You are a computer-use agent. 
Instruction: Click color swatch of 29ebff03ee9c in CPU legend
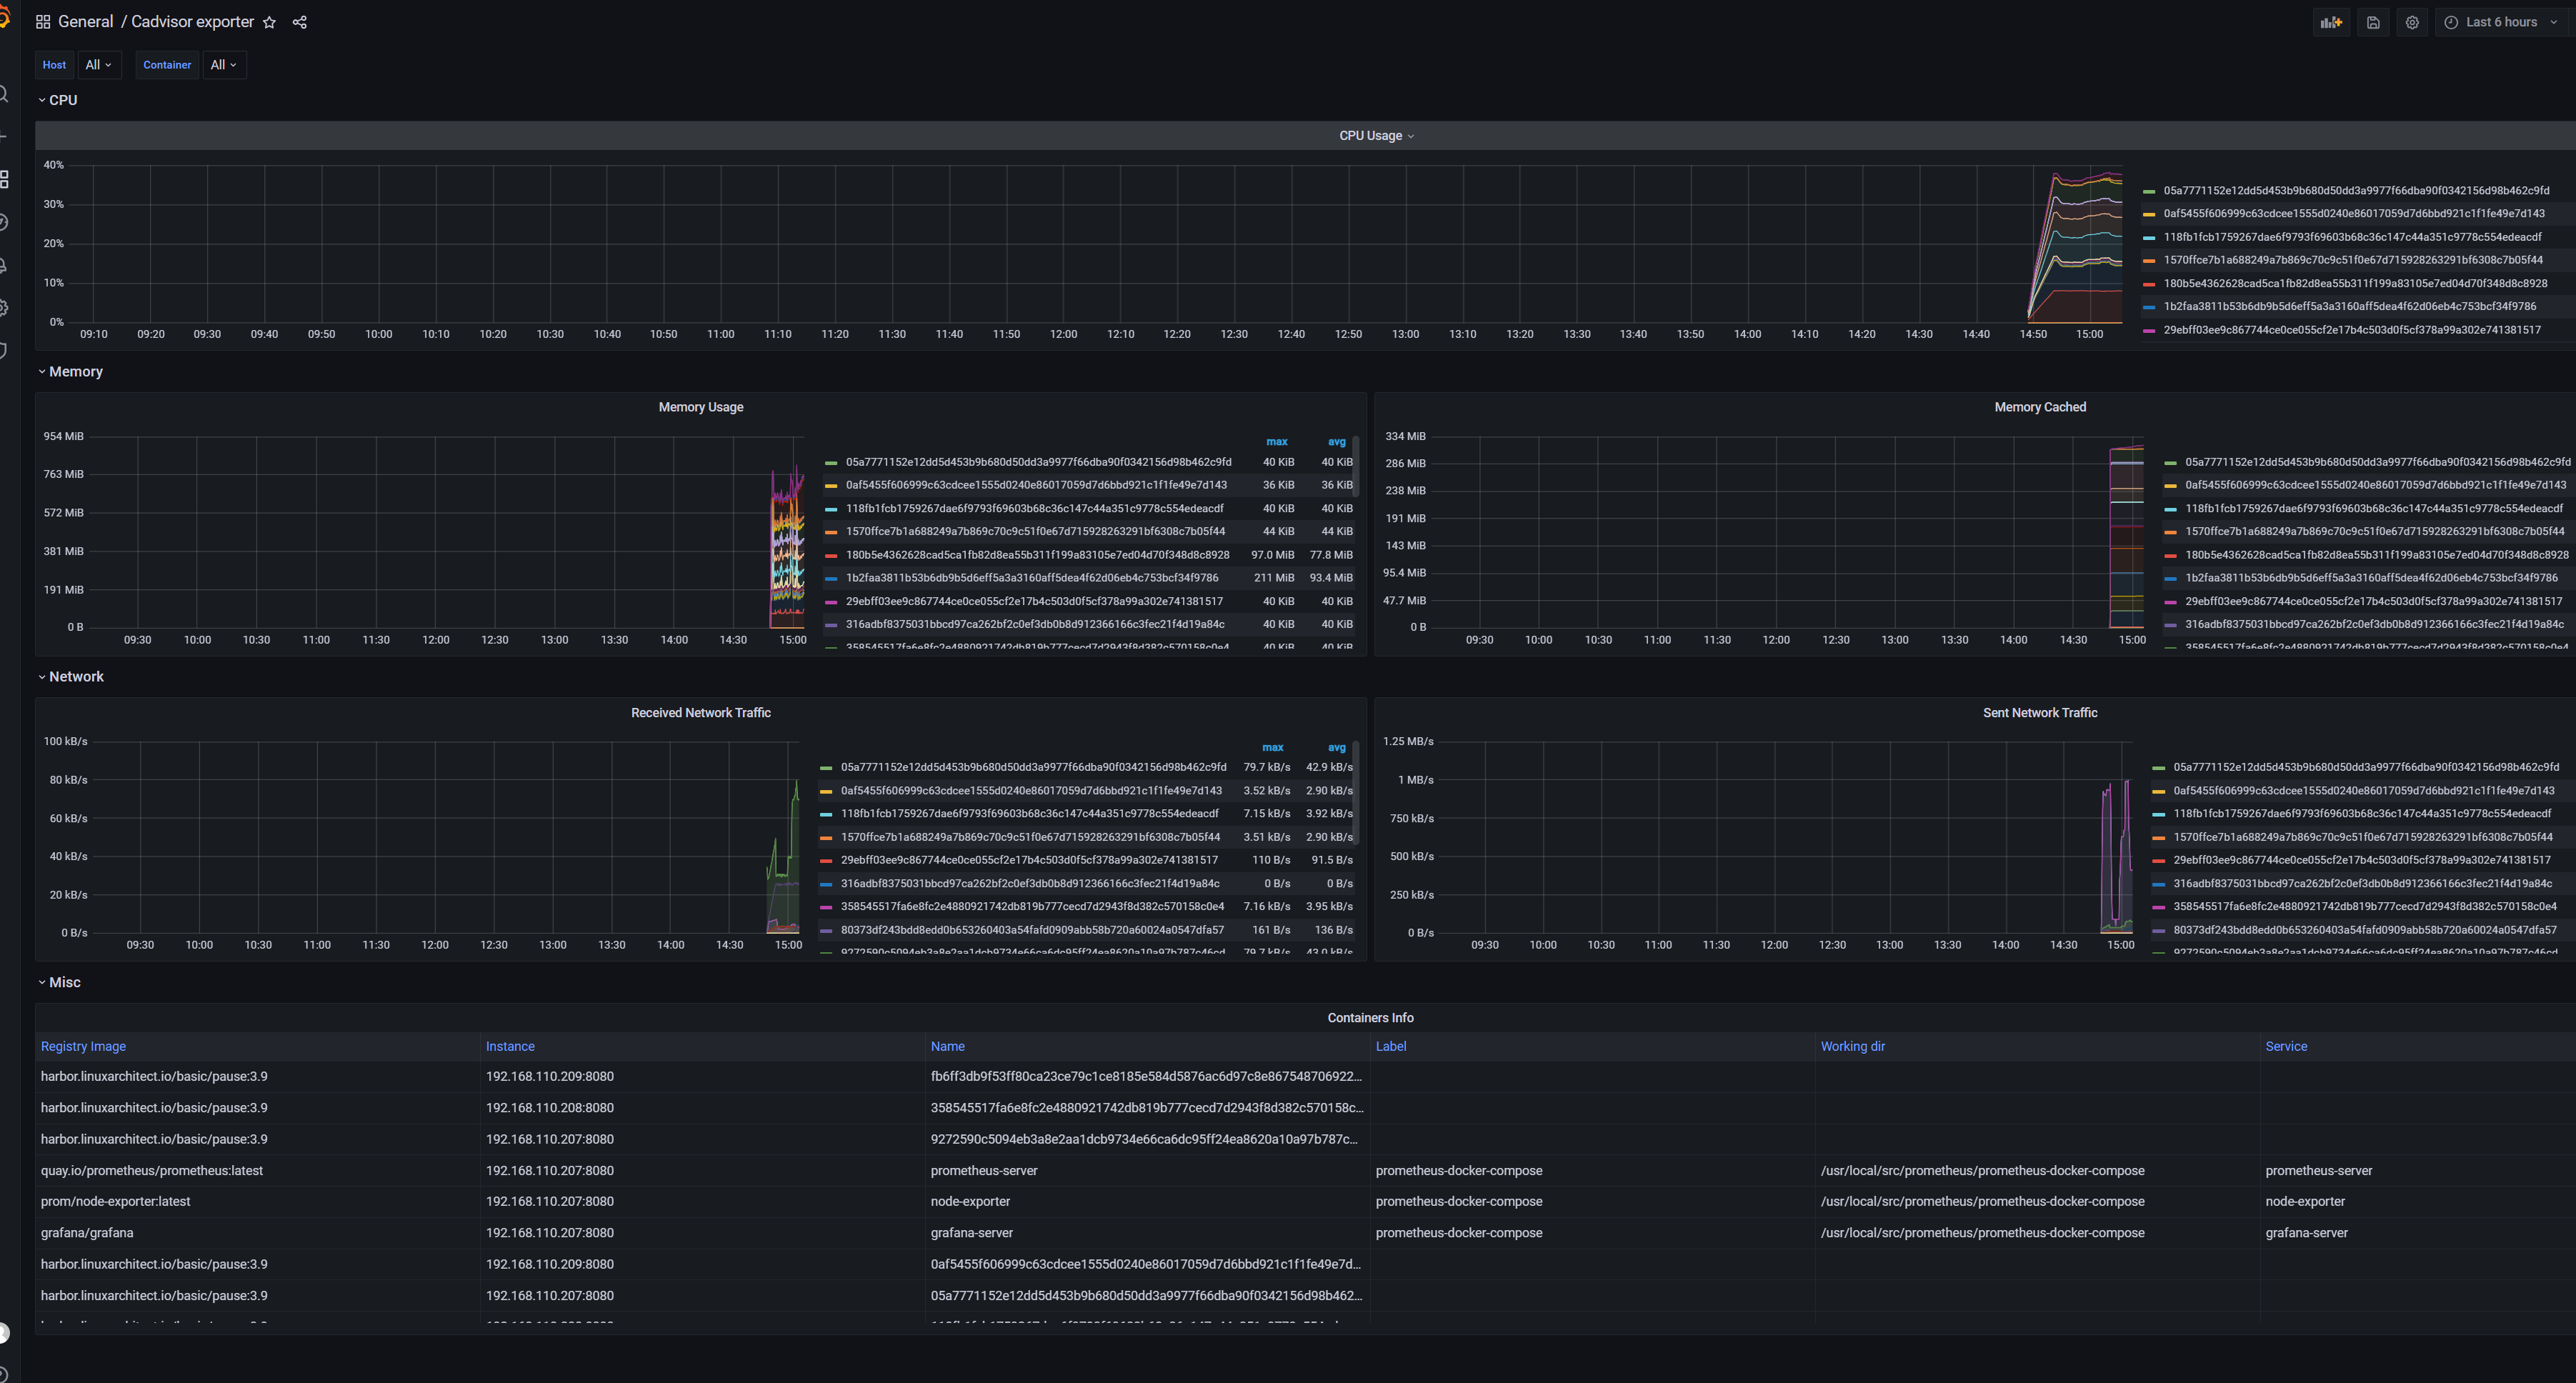[x=2149, y=330]
